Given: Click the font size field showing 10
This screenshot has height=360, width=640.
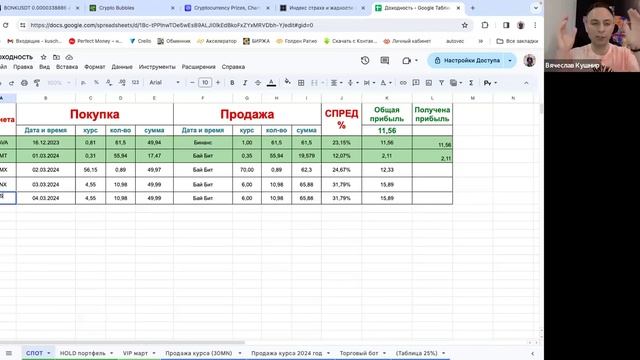Looking at the screenshot, I should pyautogui.click(x=205, y=83).
